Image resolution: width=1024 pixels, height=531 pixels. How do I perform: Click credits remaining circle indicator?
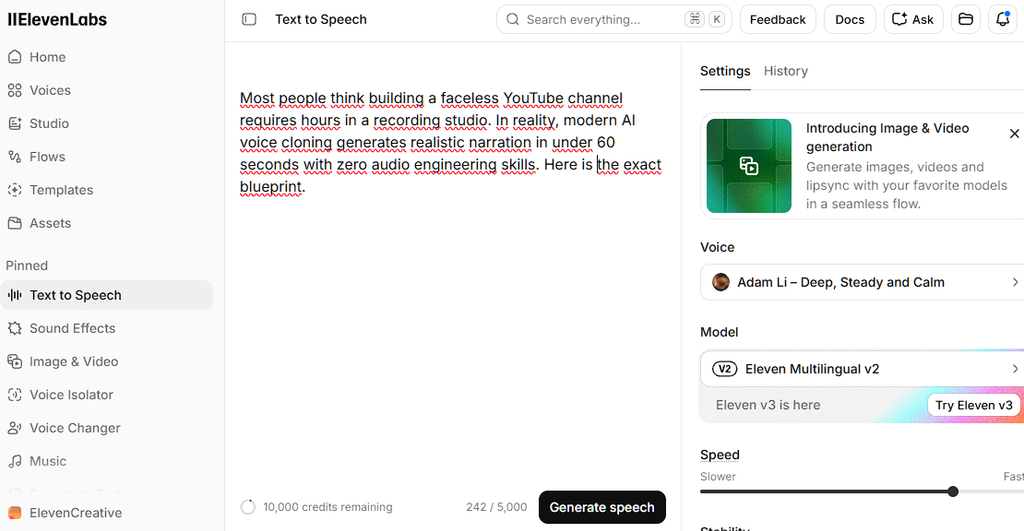click(248, 507)
